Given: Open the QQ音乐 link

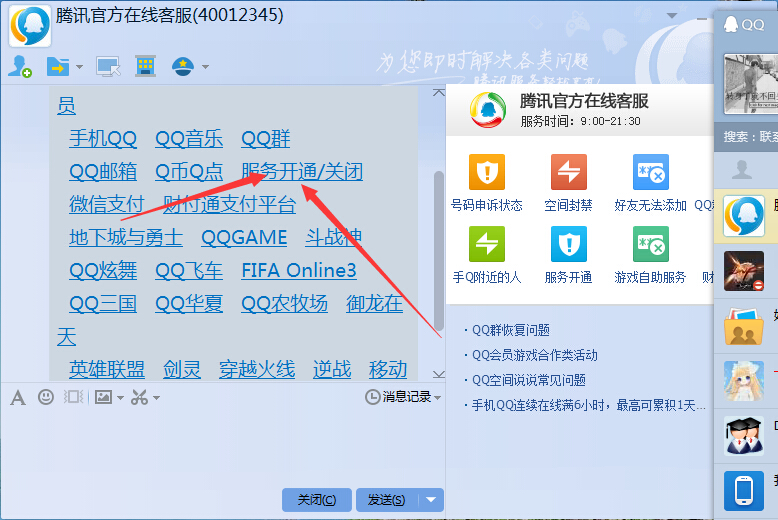Looking at the screenshot, I should coord(189,138).
